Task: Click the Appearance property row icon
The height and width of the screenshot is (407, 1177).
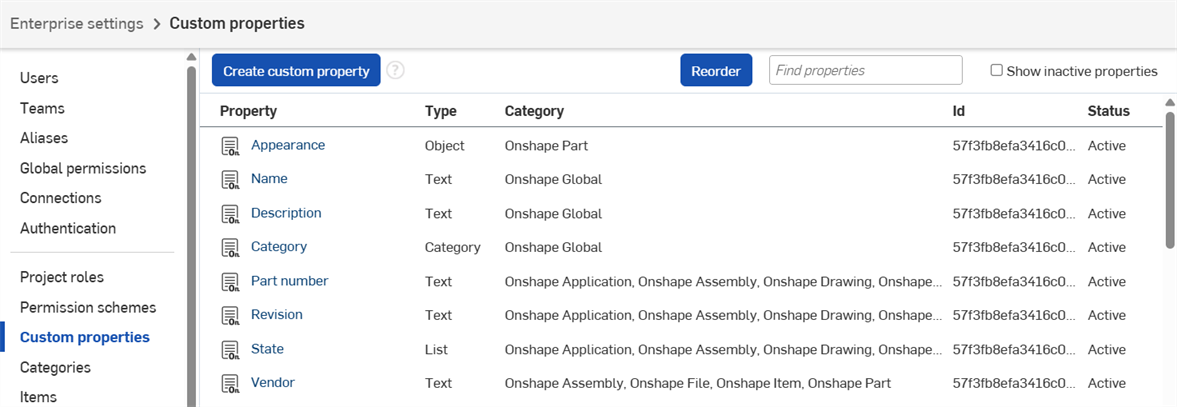Action: coord(231,146)
